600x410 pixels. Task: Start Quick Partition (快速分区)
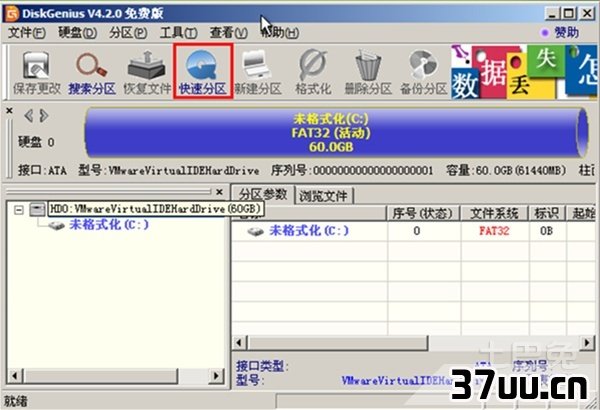pos(203,72)
